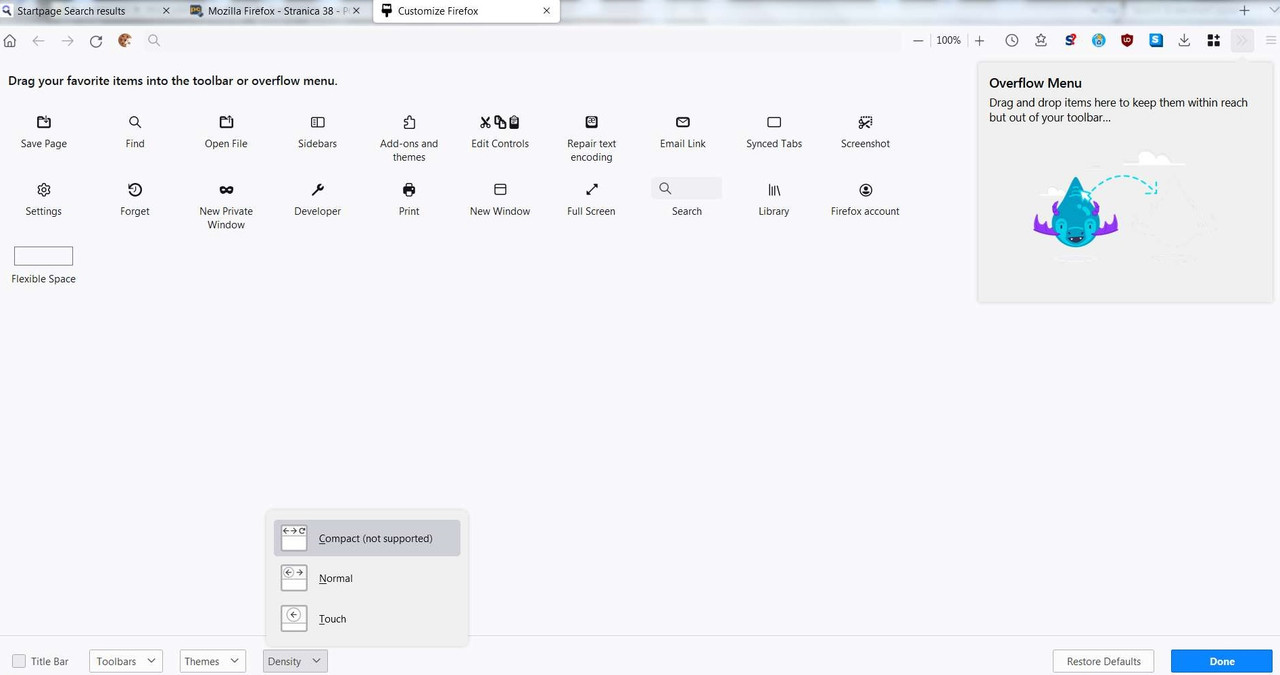
Task: Click the uBlock Origin shield icon
Action: tap(1127, 41)
